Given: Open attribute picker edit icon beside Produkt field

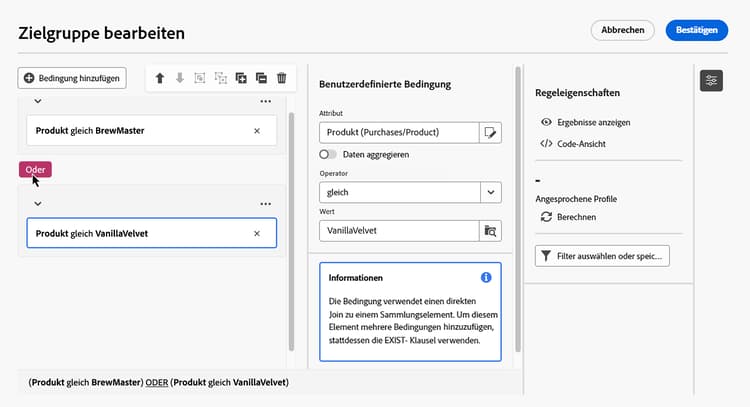Looking at the screenshot, I should 490,132.
